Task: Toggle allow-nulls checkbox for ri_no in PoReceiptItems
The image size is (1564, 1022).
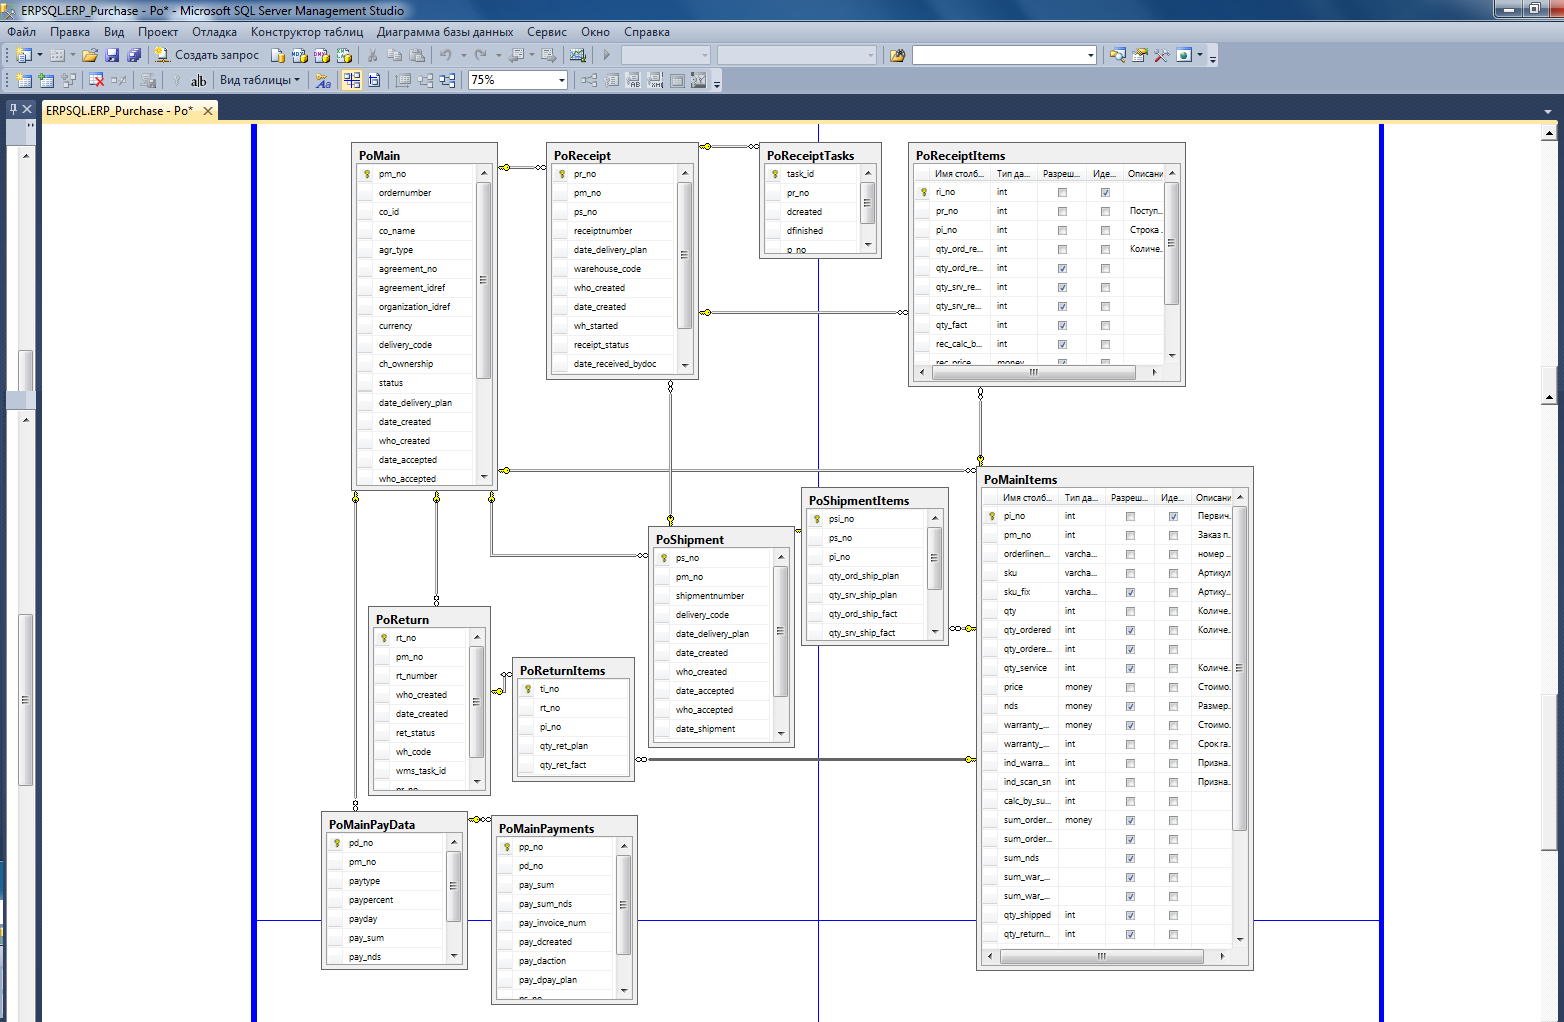Action: (1062, 193)
